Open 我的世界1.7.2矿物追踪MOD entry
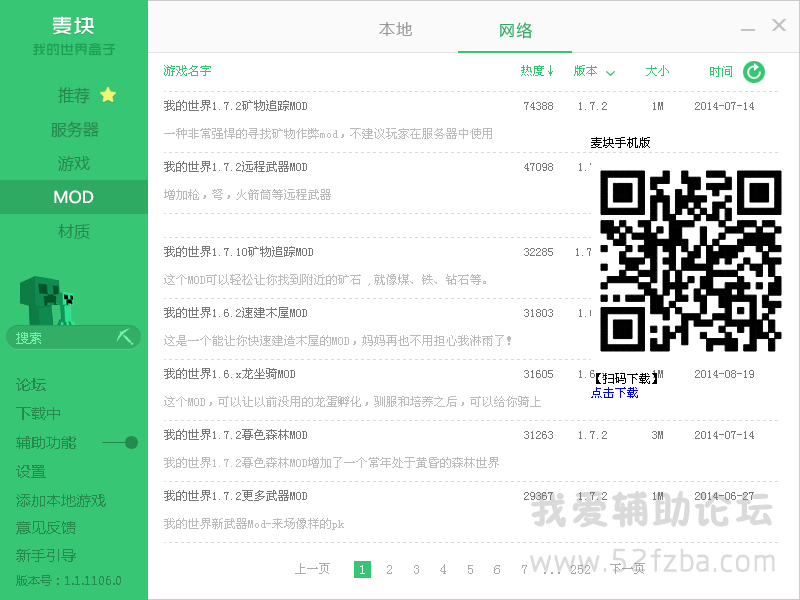800x600 pixels. [x=235, y=106]
